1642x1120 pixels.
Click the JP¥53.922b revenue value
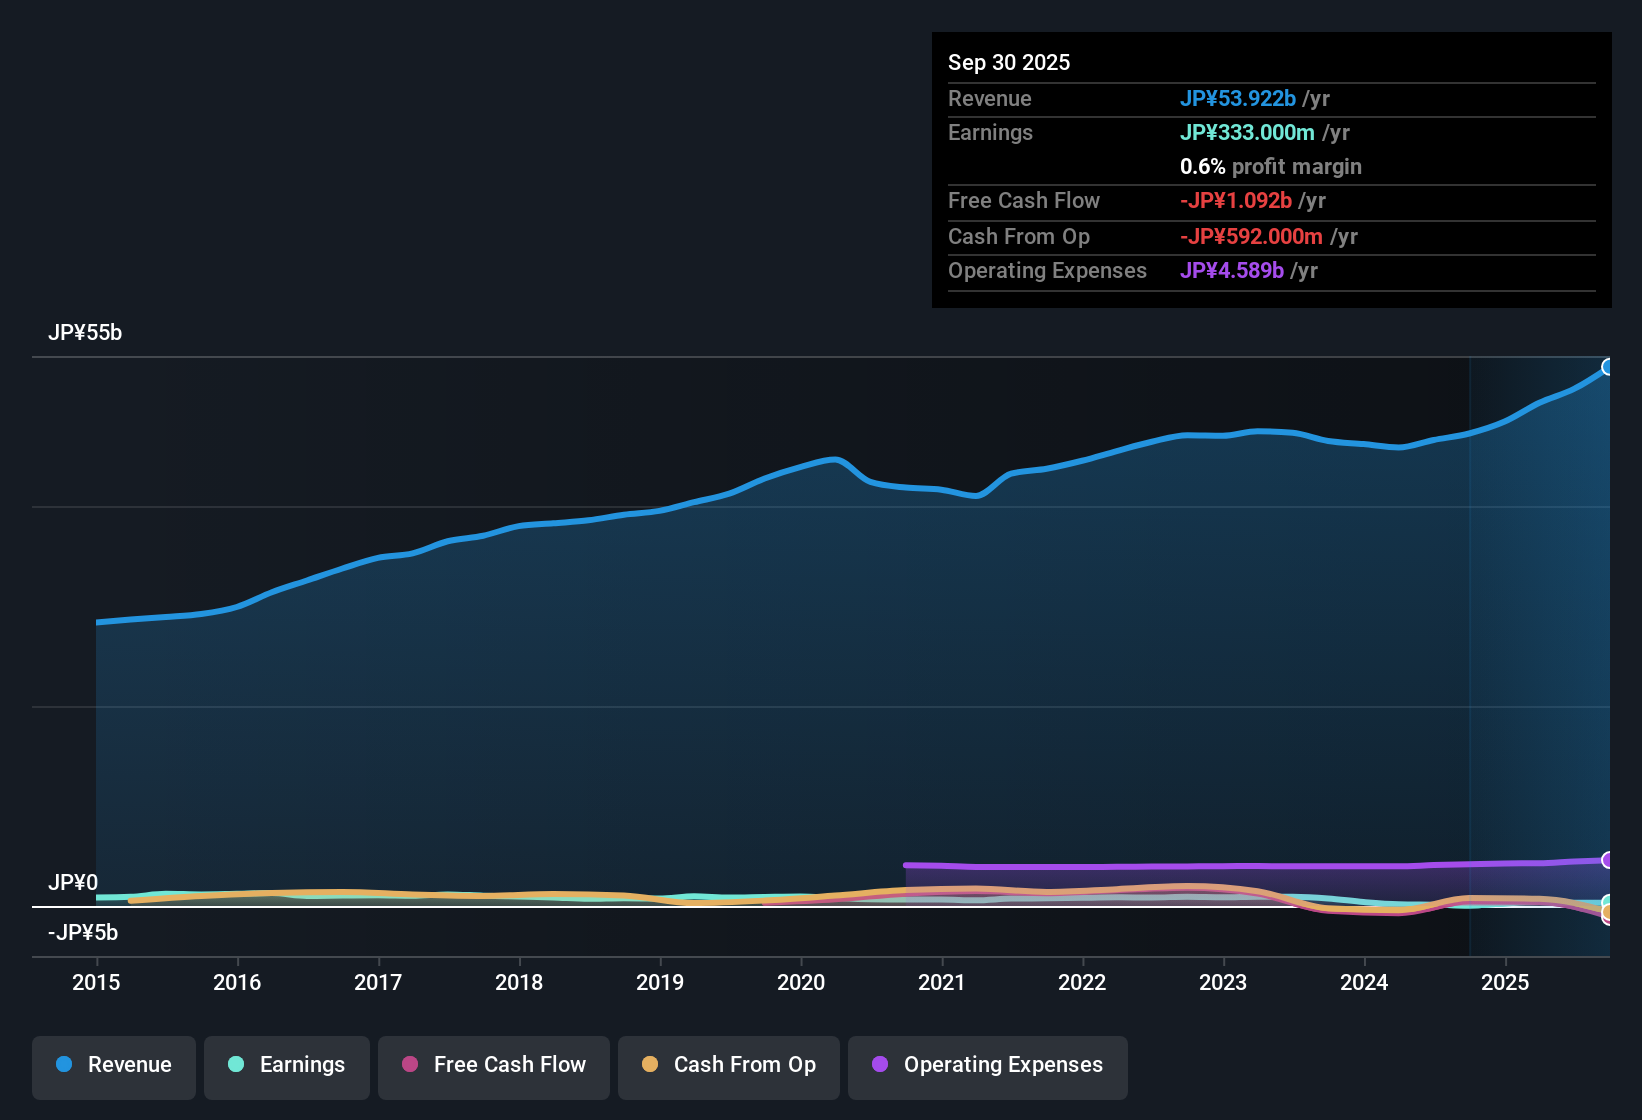(1239, 99)
